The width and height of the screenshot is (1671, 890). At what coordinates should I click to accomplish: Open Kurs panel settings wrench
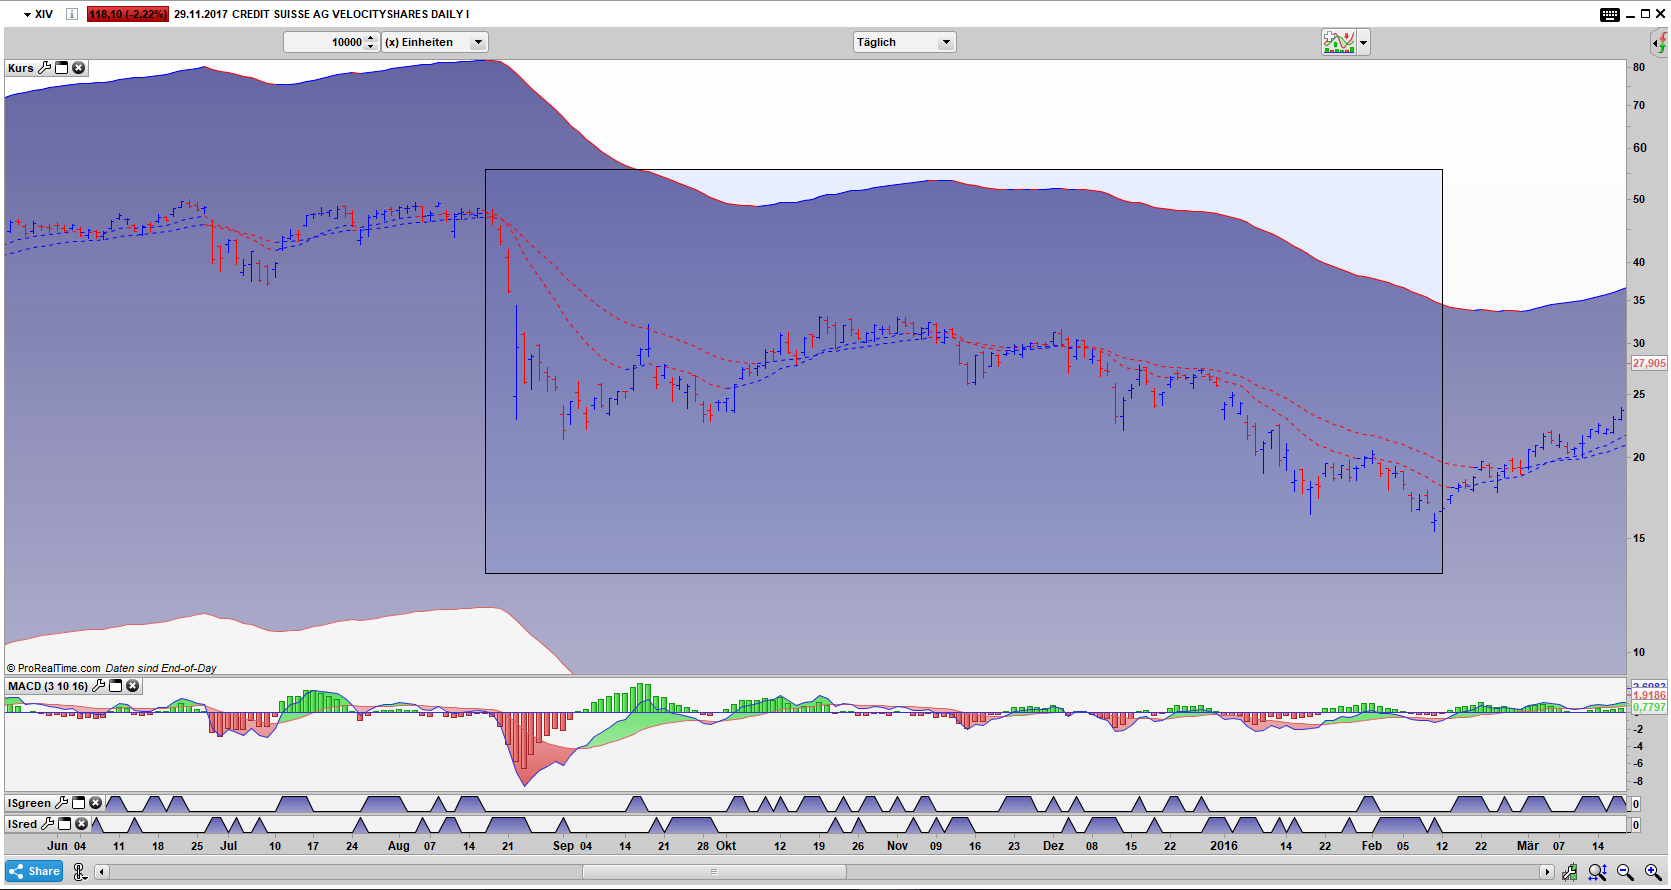click(44, 68)
